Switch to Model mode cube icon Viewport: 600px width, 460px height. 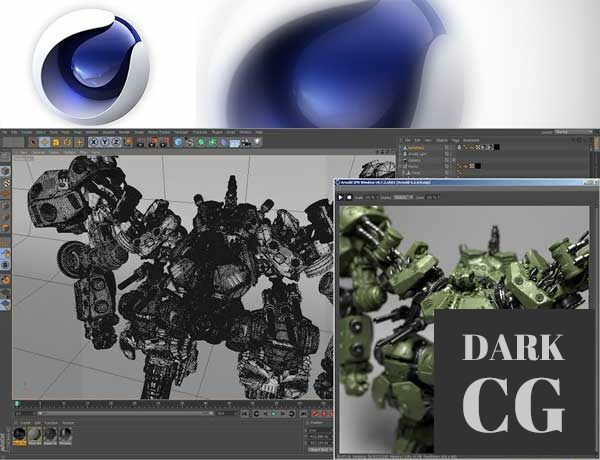pyautogui.click(x=5, y=171)
